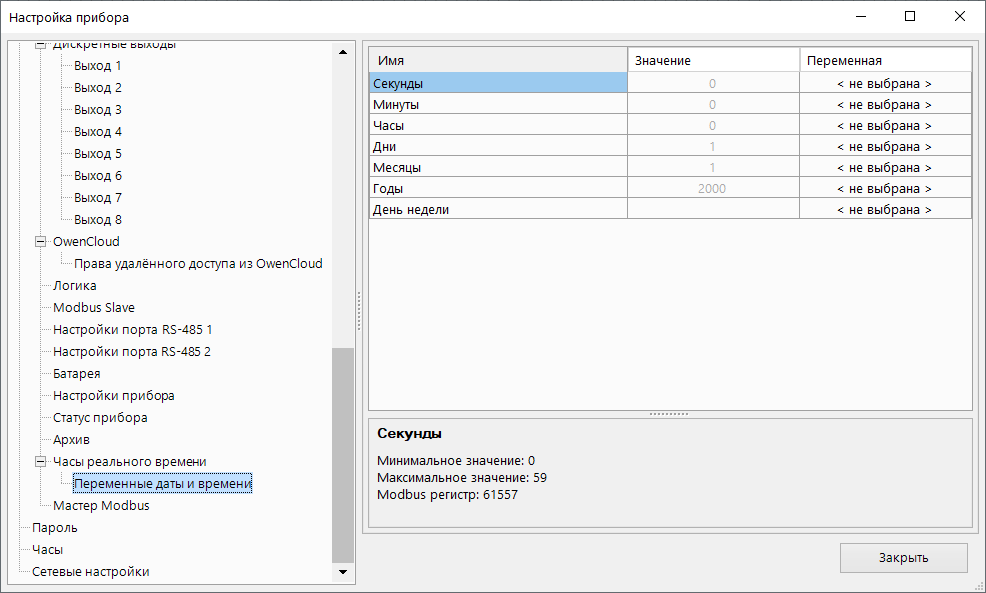Viewport: 986px width, 593px height.
Task: Open Мастер Modbus item
Action: [x=100, y=506]
